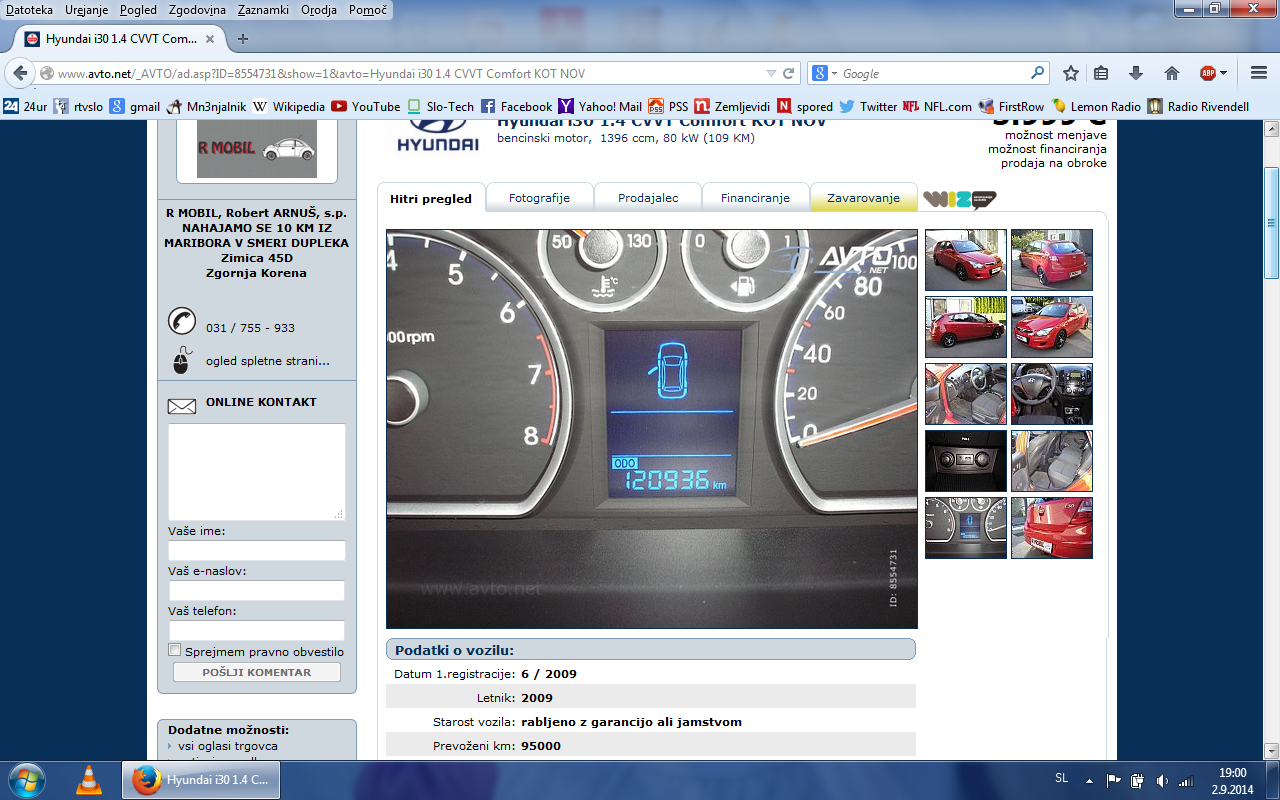Click the WIZ logo tab
1280x800 pixels.
959,198
